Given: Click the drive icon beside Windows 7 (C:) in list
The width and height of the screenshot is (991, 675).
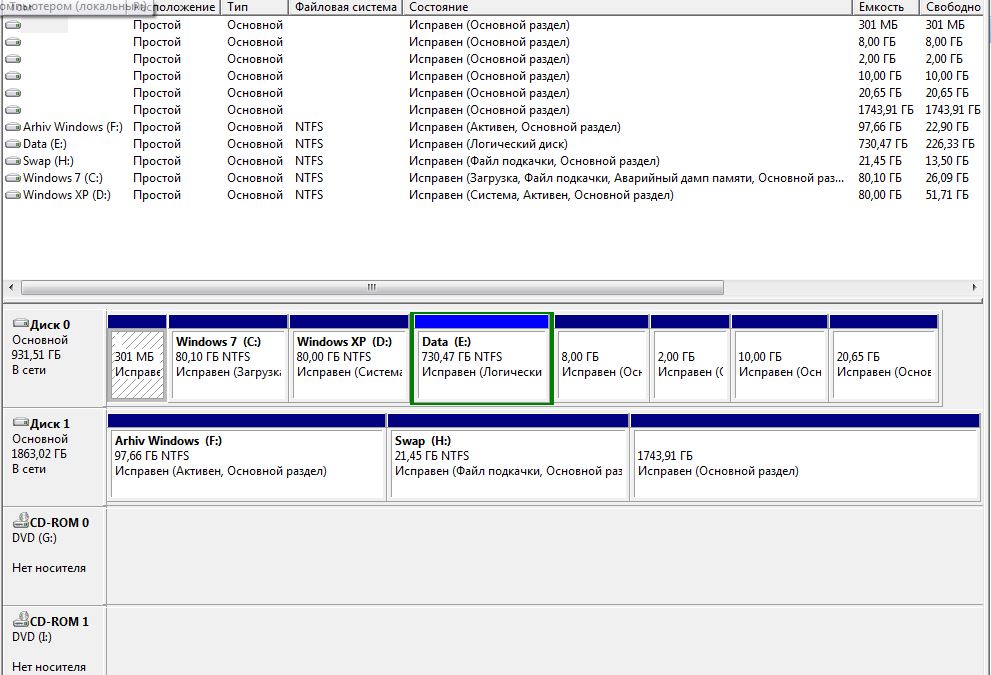Looking at the screenshot, I should [13, 178].
